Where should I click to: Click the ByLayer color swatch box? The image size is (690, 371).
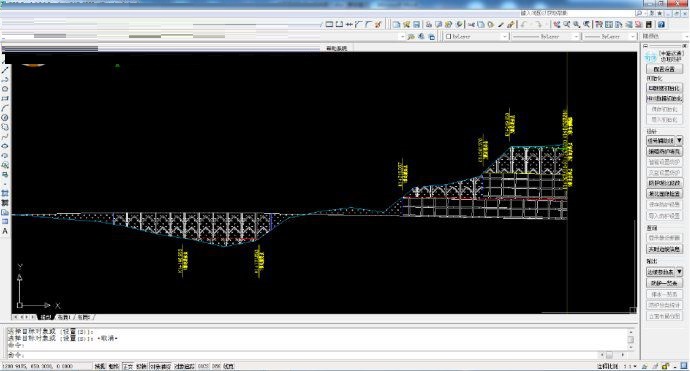(x=448, y=37)
